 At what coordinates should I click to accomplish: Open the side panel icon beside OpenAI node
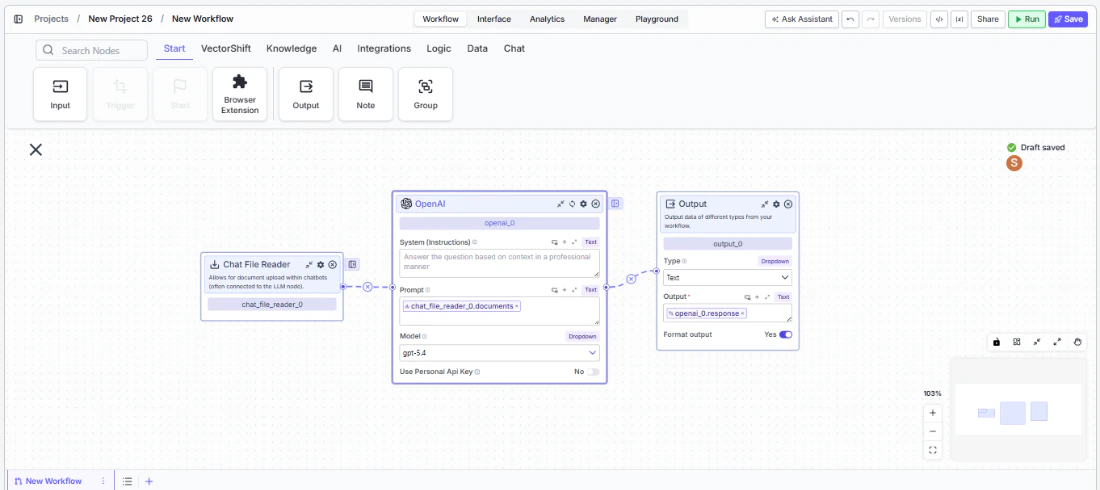[615, 204]
